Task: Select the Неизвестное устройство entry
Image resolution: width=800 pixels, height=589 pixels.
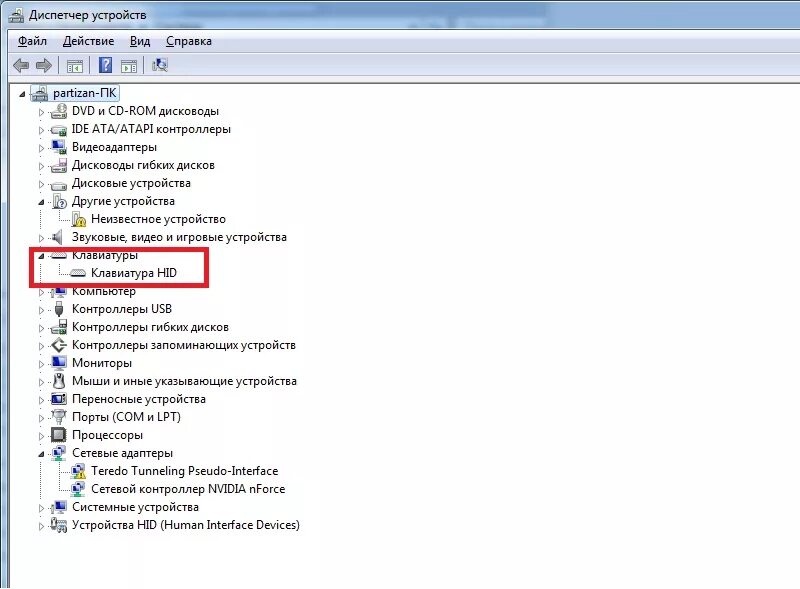Action: click(x=158, y=219)
